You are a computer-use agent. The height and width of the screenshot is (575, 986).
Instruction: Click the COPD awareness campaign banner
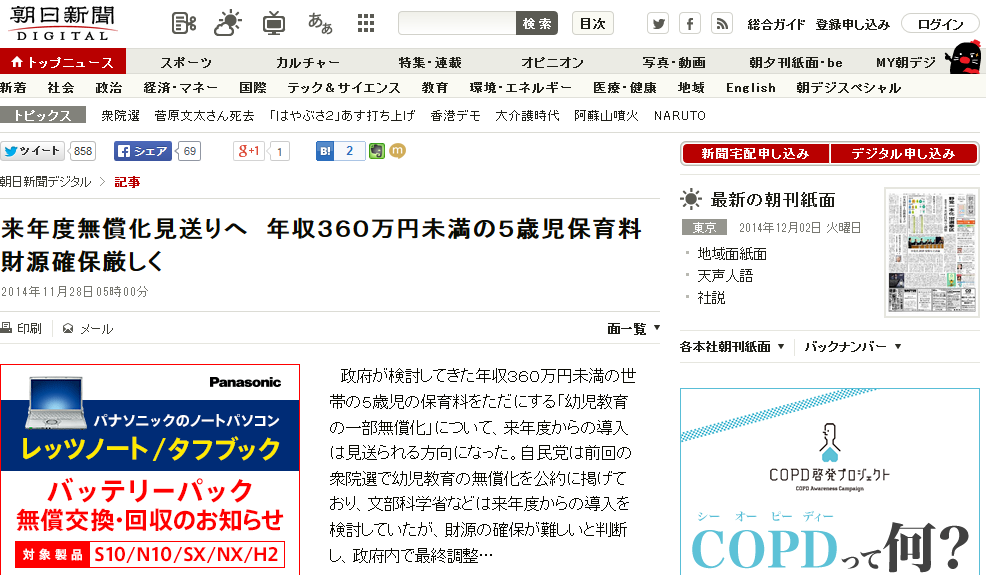click(x=829, y=481)
